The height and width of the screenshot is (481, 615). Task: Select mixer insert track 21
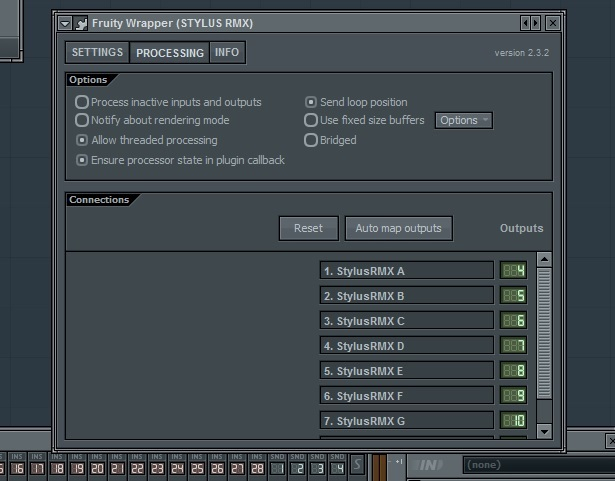pyautogui.click(x=117, y=466)
